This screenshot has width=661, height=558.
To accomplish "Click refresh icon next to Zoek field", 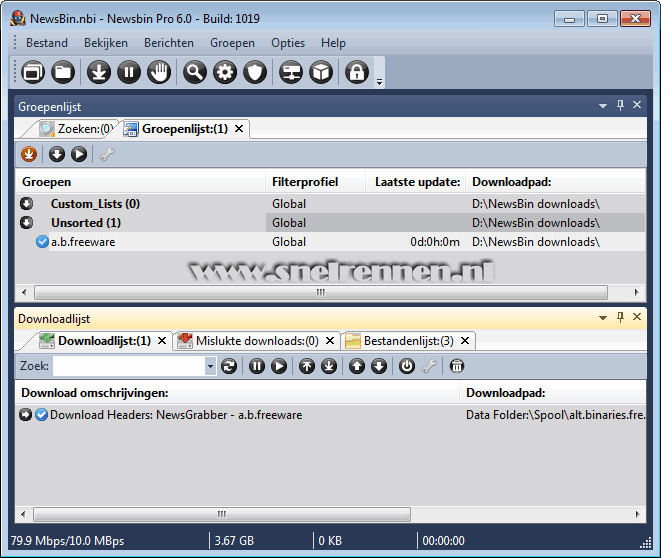I will click(x=229, y=366).
